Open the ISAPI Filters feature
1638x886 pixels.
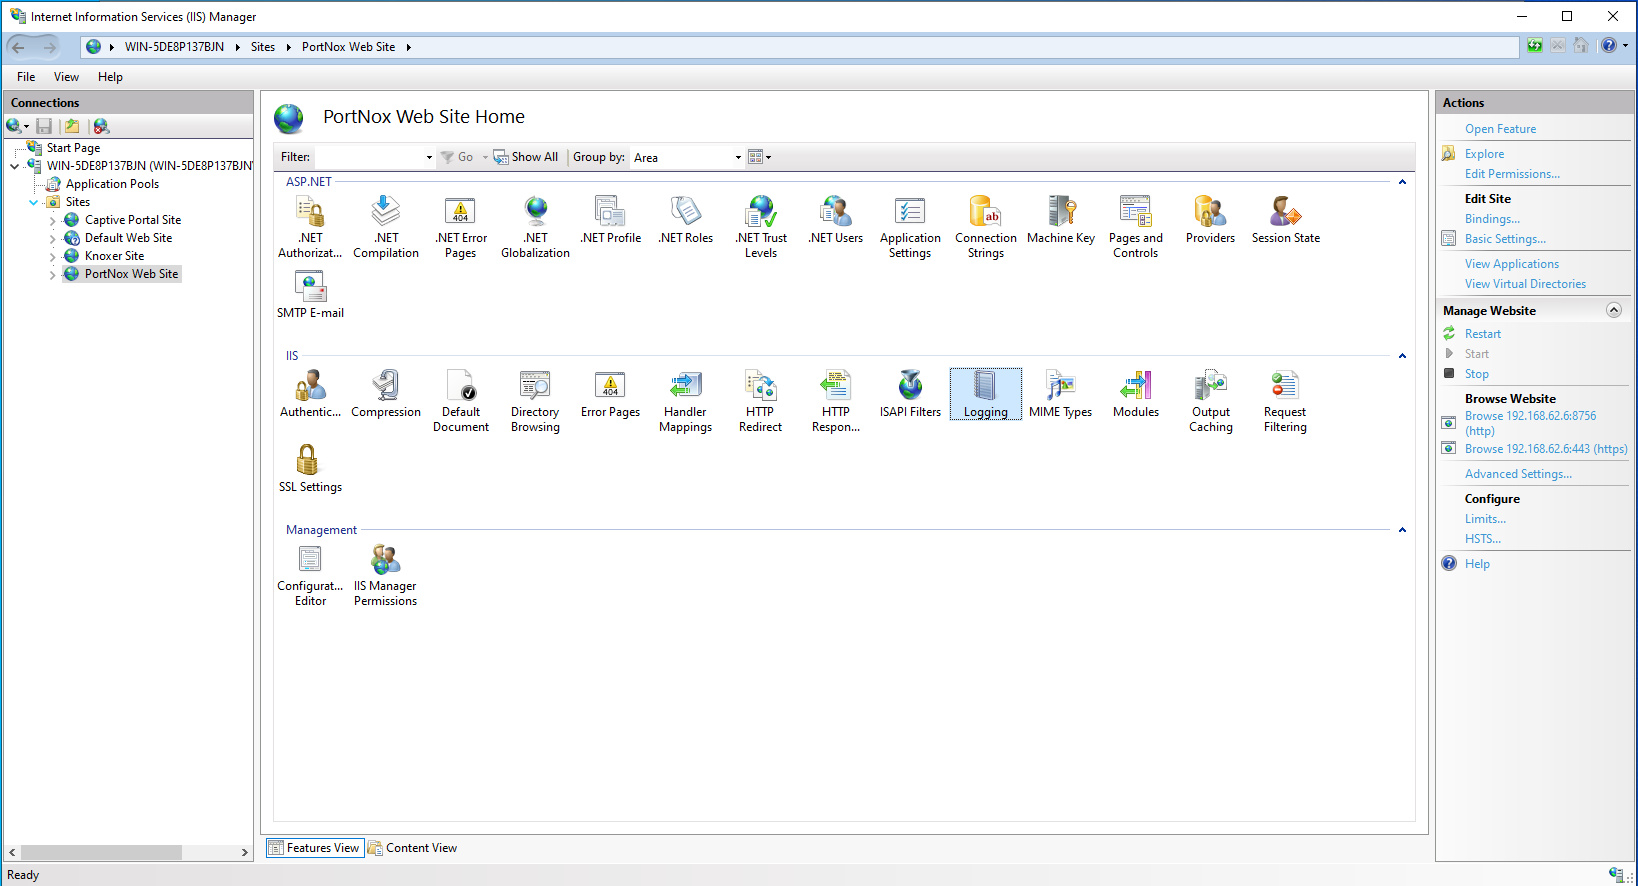click(x=910, y=394)
